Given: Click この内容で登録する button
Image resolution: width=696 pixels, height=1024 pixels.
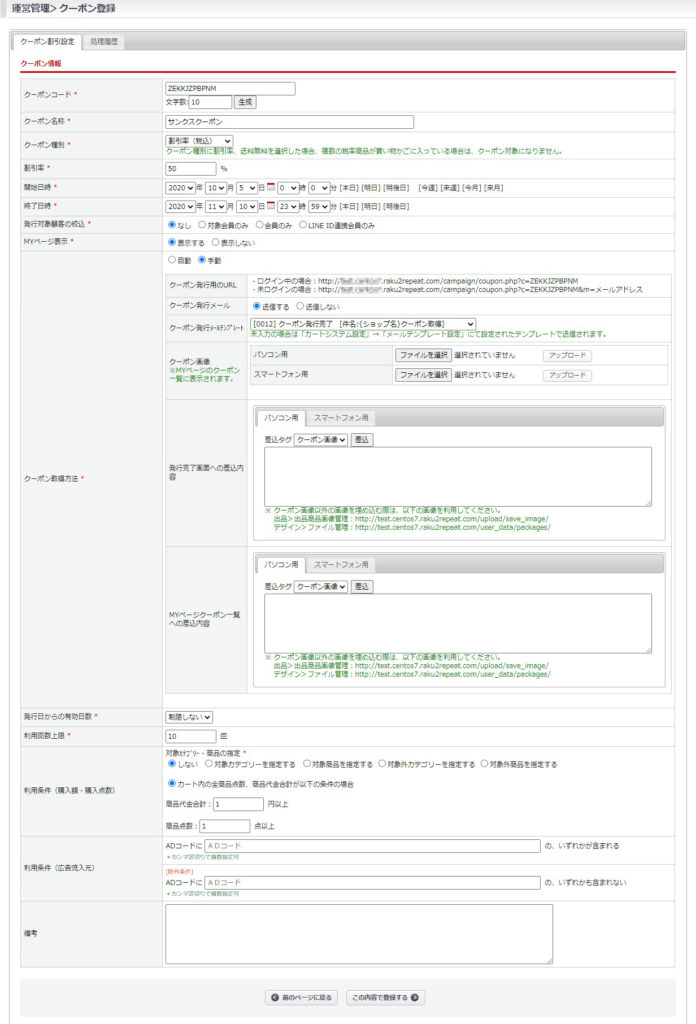Looking at the screenshot, I should 385,998.
